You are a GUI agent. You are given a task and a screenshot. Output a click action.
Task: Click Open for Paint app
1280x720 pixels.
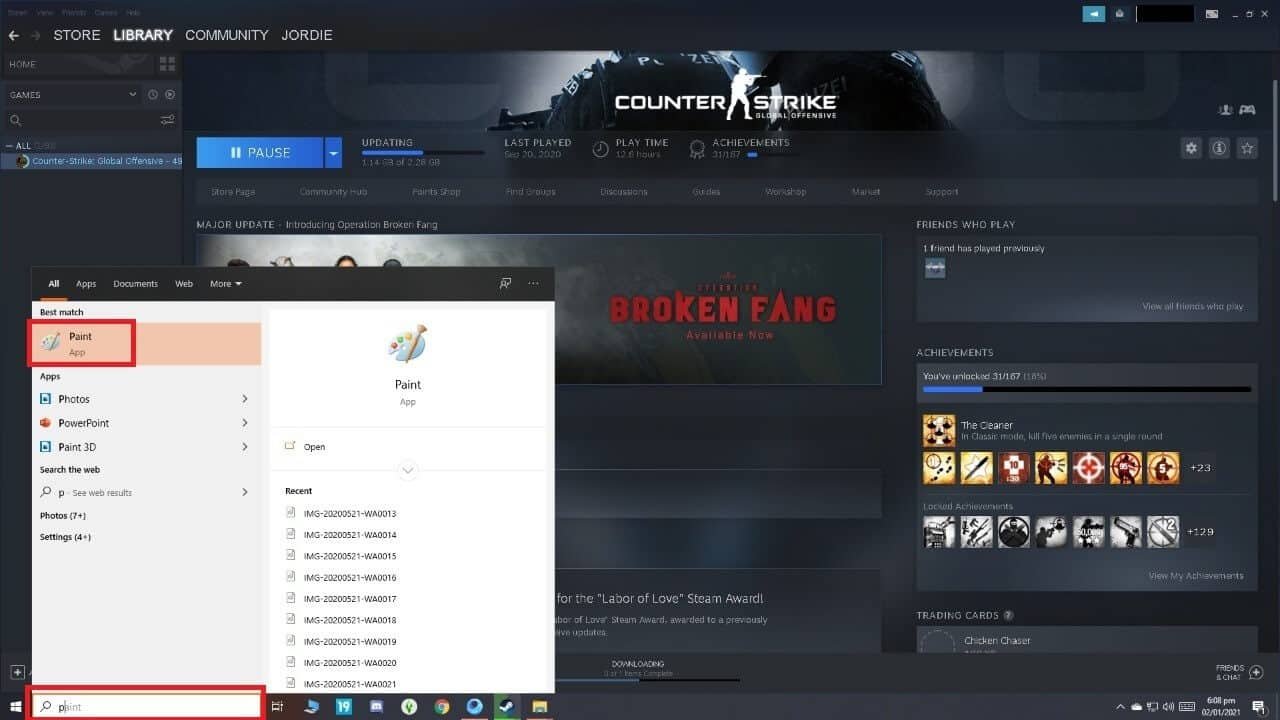[315, 447]
